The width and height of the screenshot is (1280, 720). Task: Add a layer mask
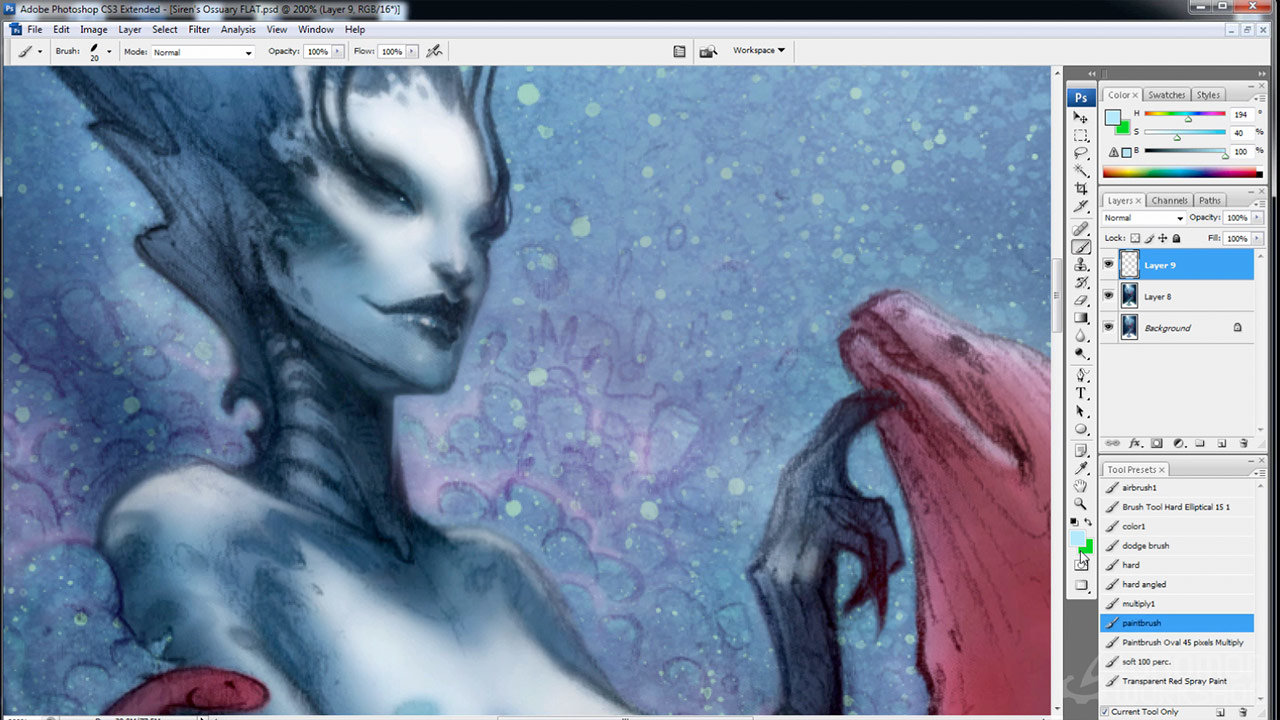(1157, 443)
